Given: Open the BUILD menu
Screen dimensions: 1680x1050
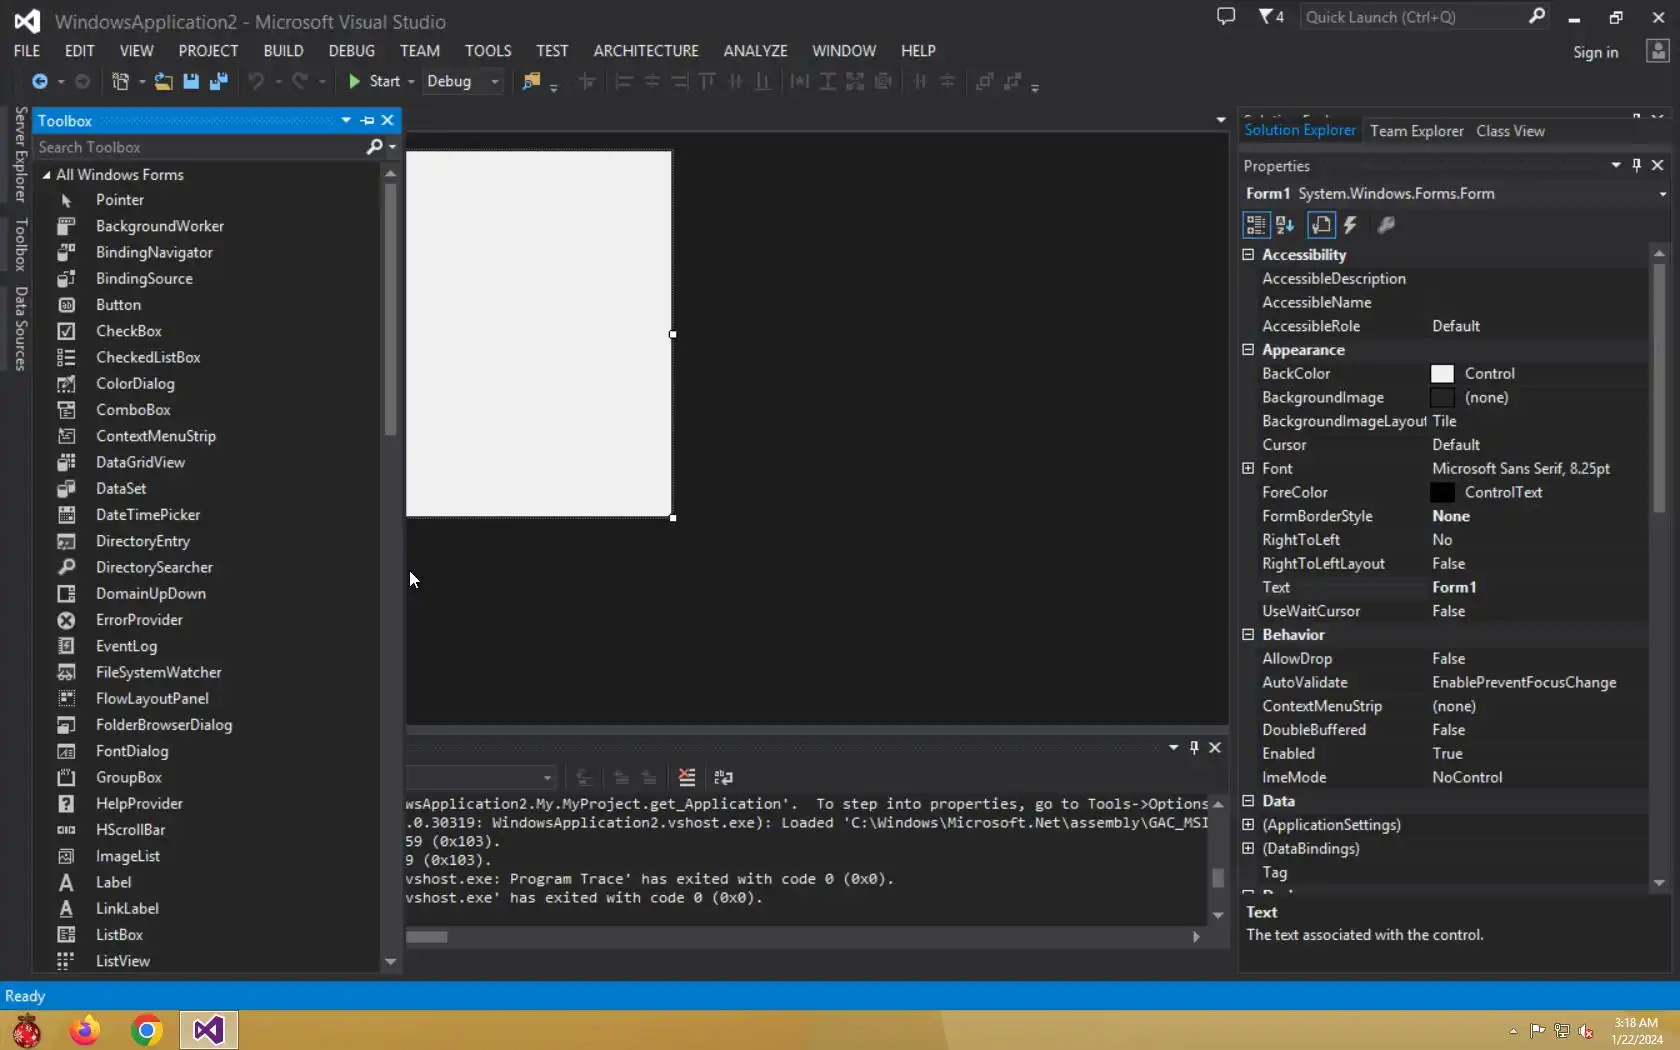Looking at the screenshot, I should (x=283, y=51).
